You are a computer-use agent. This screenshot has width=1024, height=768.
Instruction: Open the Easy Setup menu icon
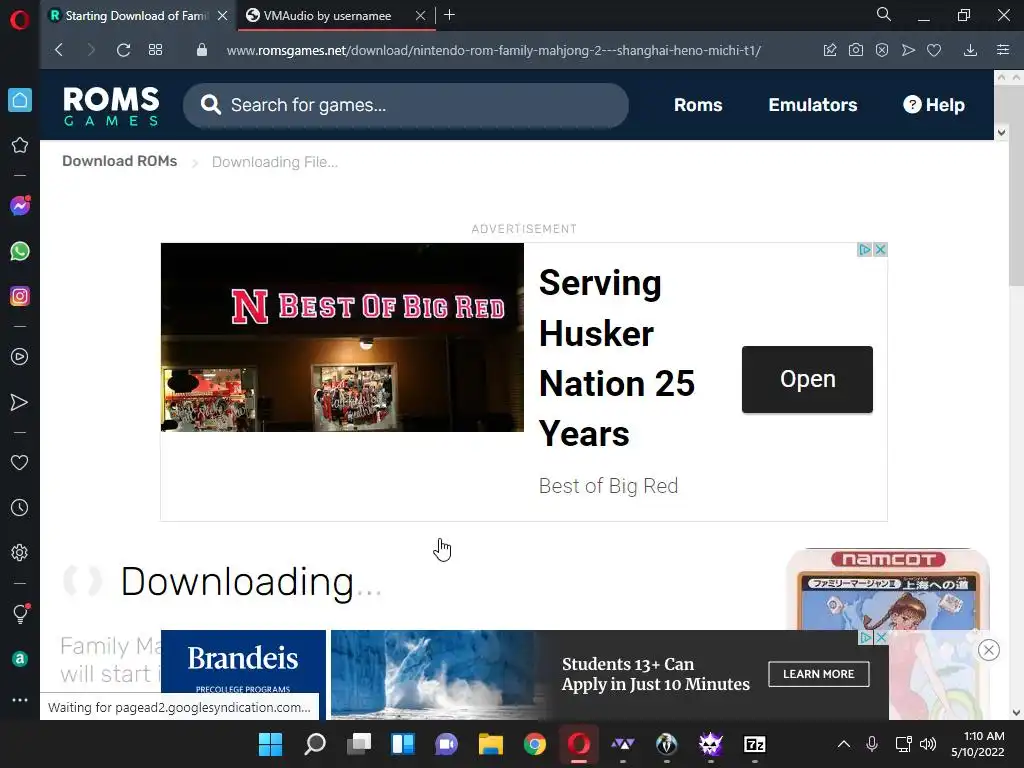(1003, 50)
